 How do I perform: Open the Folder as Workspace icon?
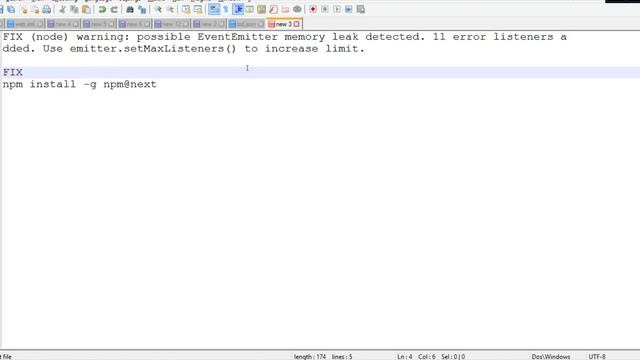click(x=285, y=9)
